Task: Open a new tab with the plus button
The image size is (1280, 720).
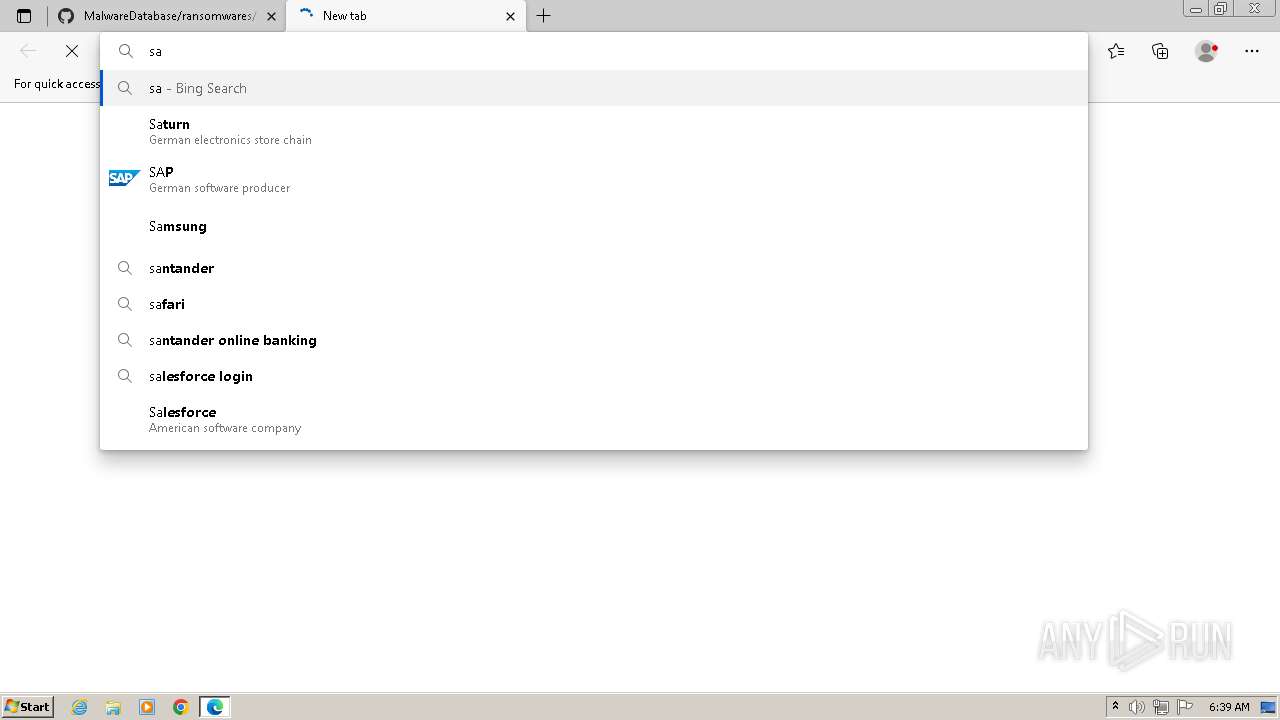Action: [x=543, y=16]
